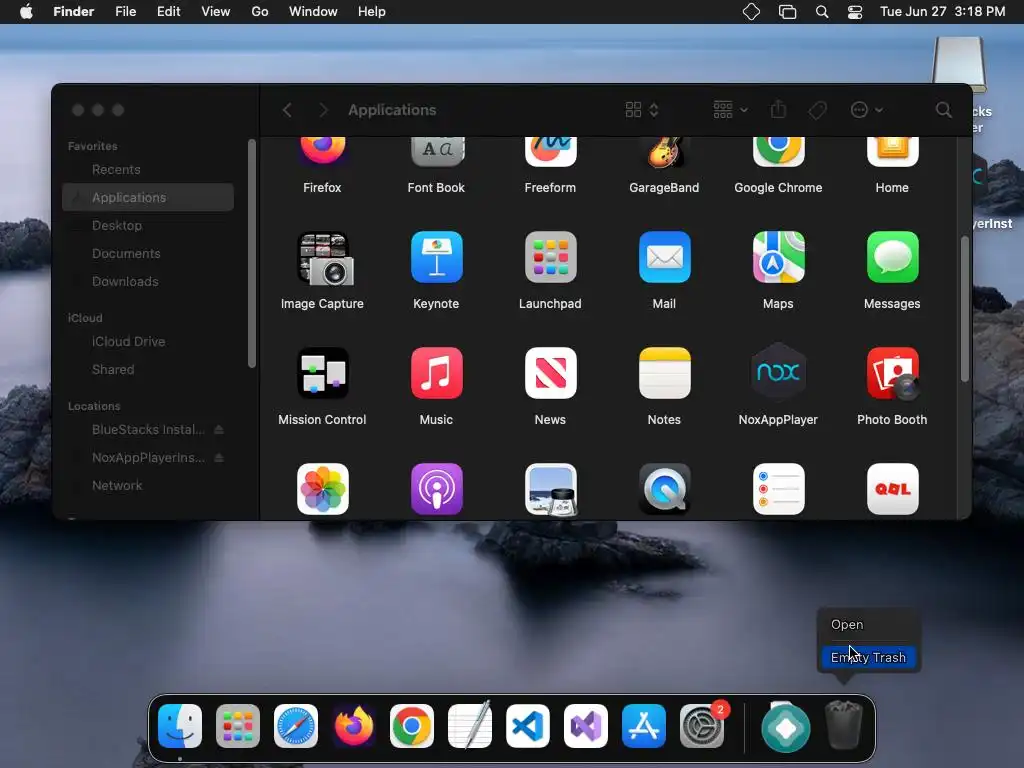This screenshot has height=768, width=1024.
Task: Open Finder window search
Action: (x=943, y=110)
